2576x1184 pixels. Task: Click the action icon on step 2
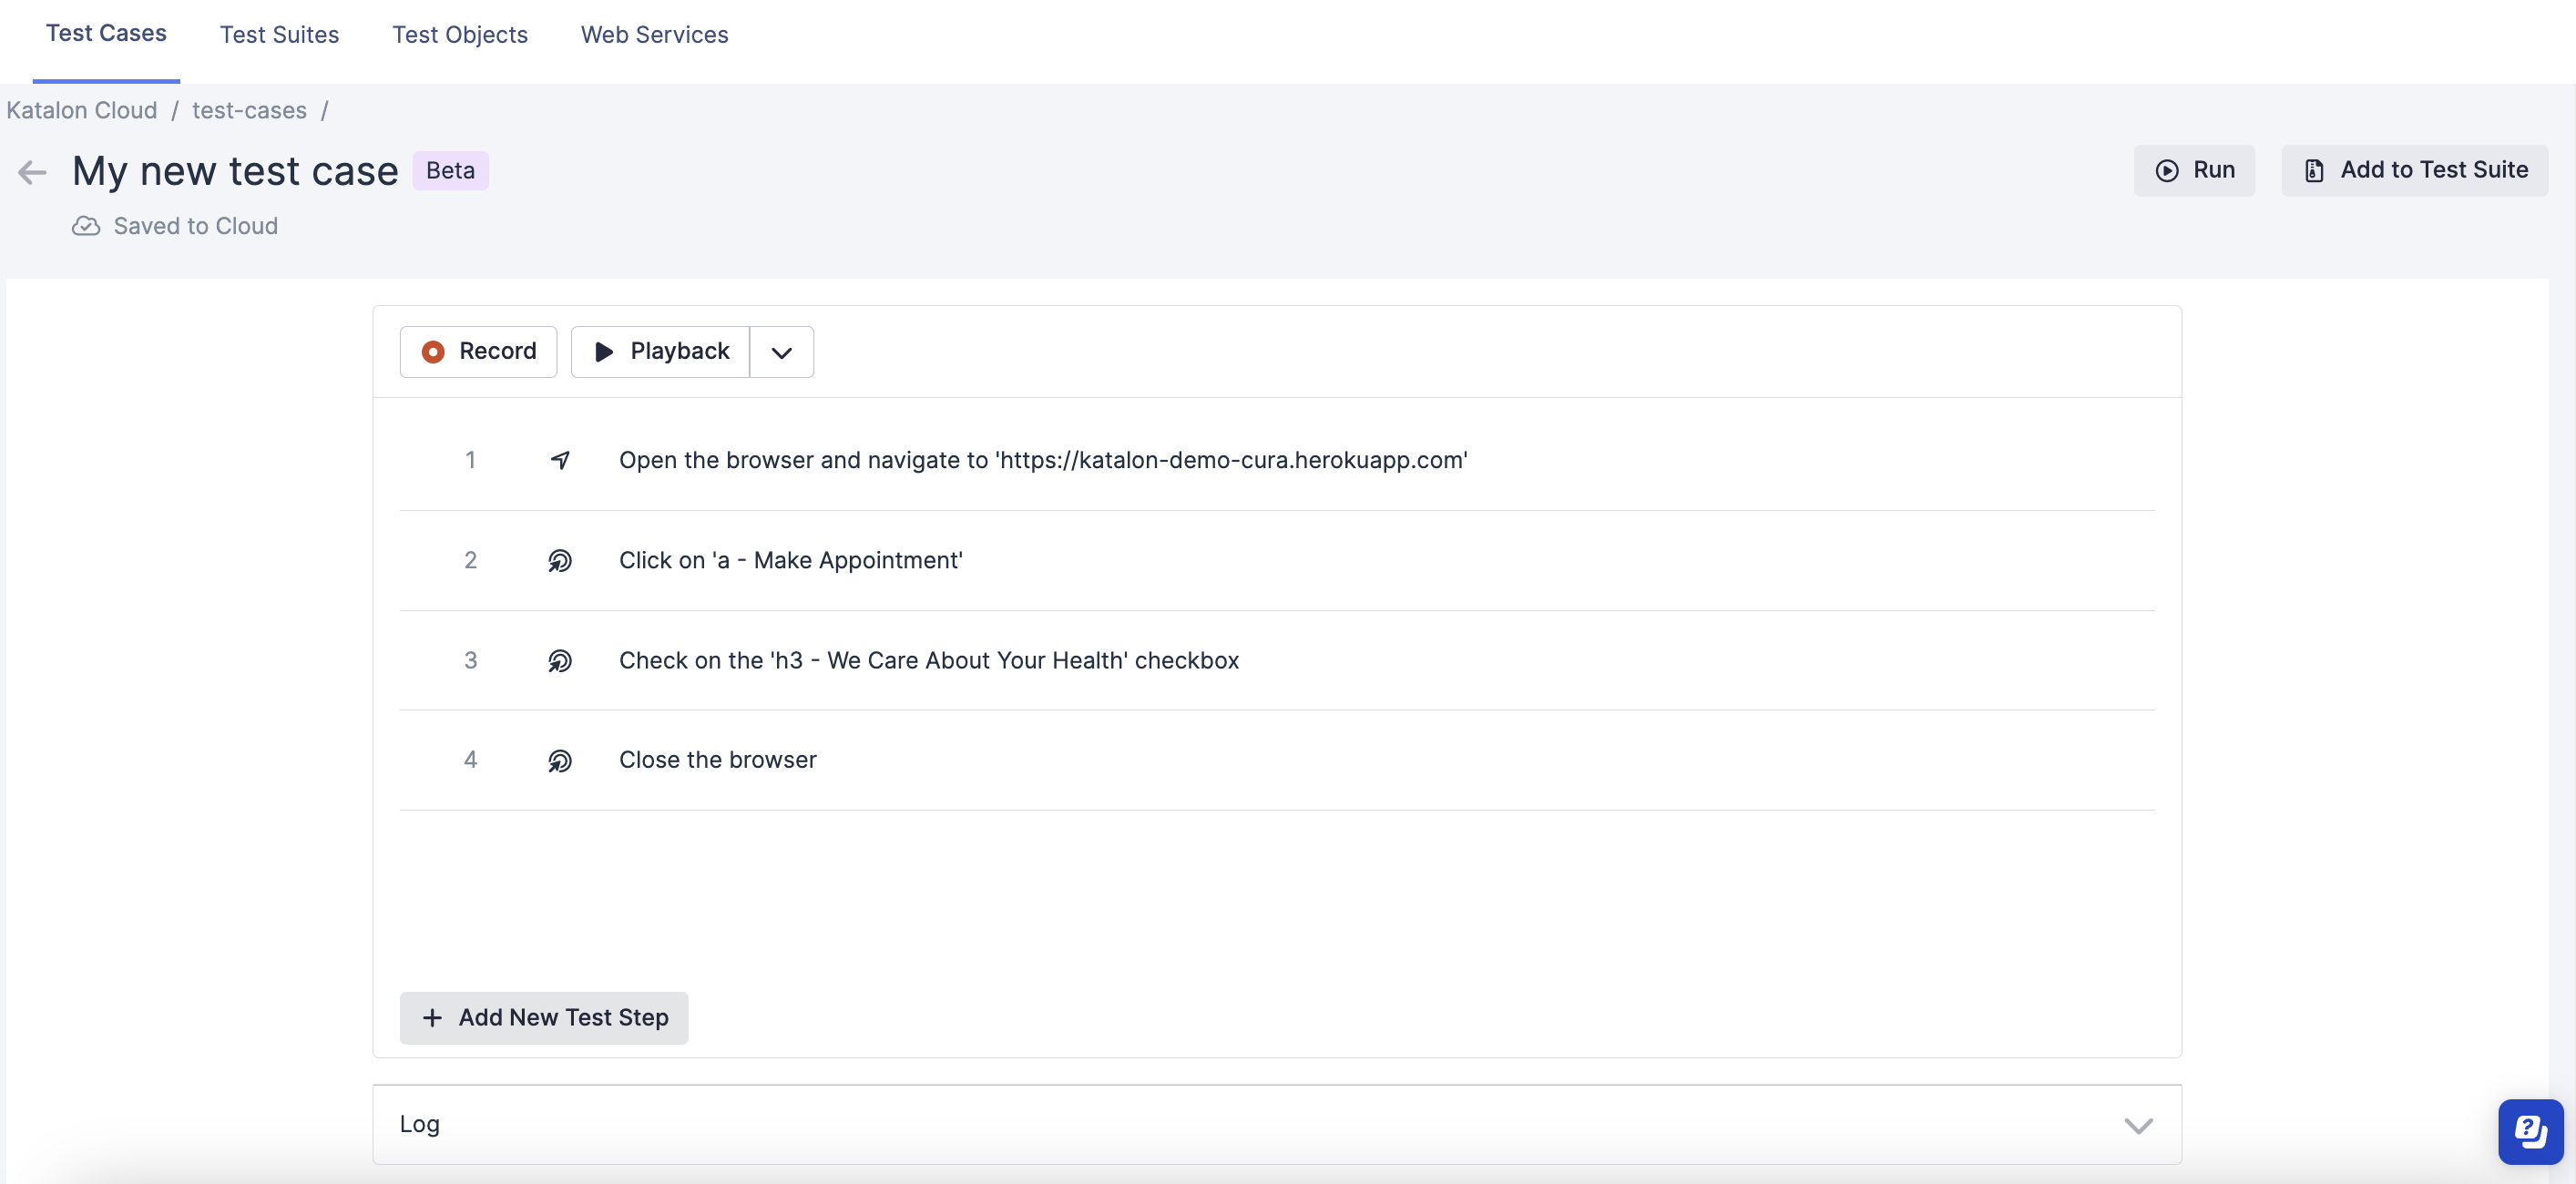point(560,560)
